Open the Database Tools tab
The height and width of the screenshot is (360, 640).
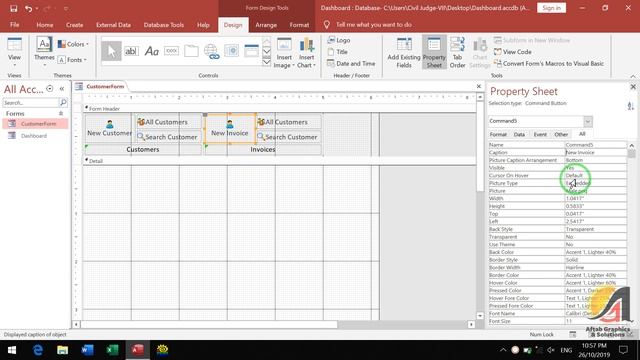(164, 25)
